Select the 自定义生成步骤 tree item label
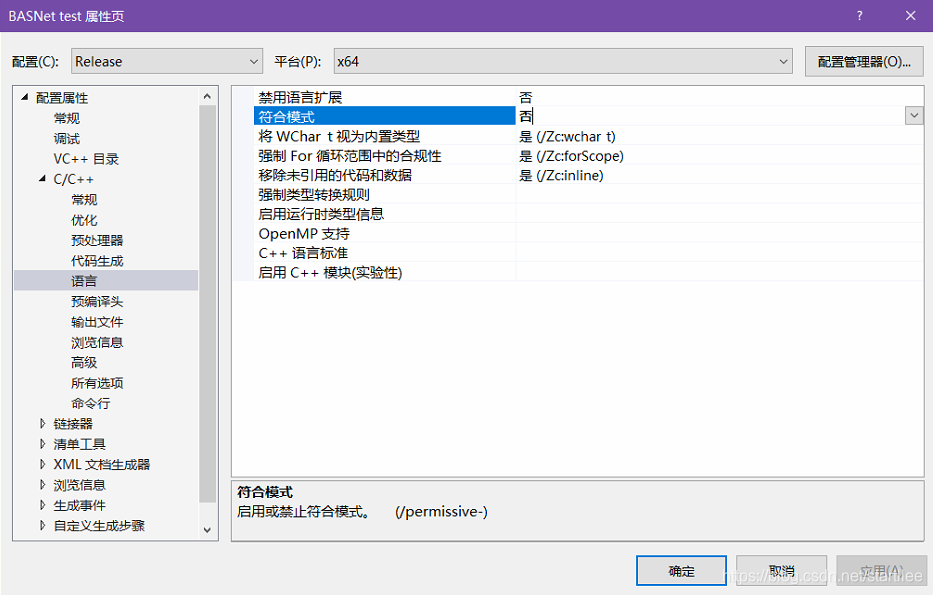Image resolution: width=933 pixels, height=595 pixels. pos(99,525)
